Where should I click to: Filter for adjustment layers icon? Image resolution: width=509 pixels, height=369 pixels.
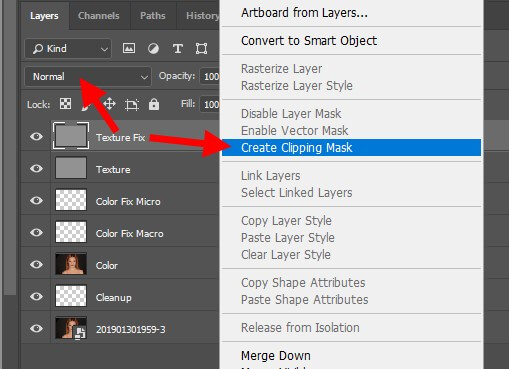(153, 49)
